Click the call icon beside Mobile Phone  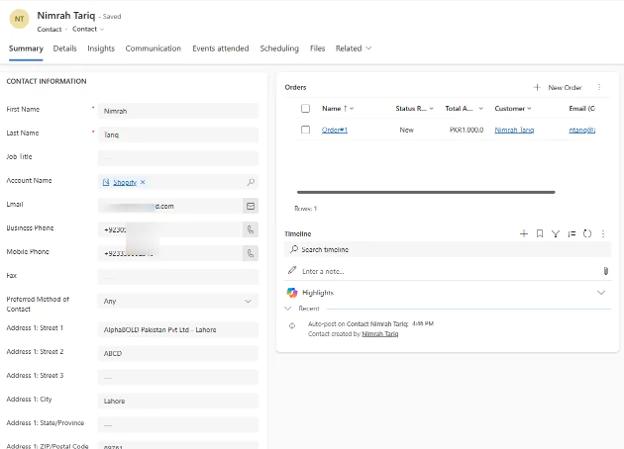[250, 253]
